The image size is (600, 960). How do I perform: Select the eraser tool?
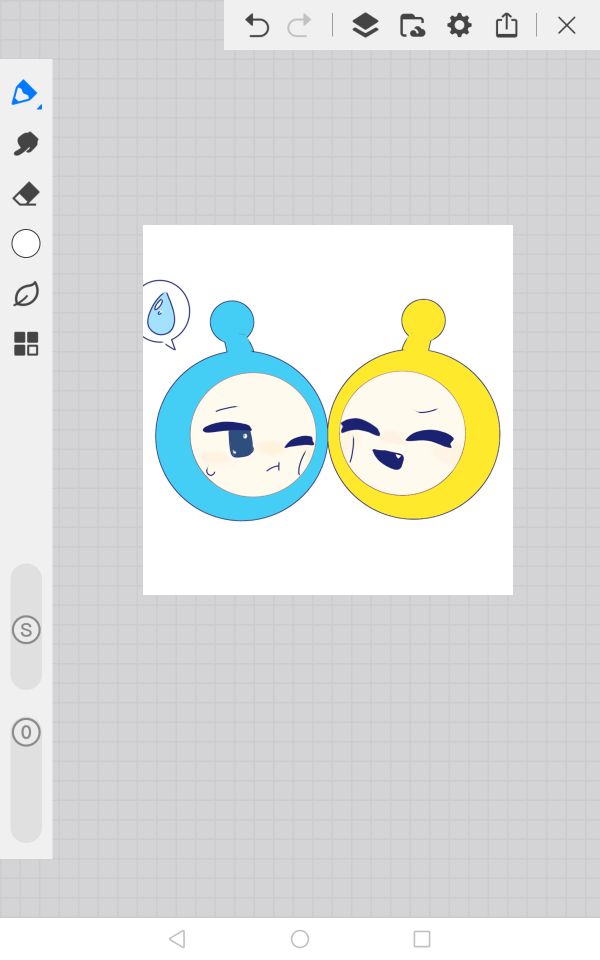click(x=26, y=194)
